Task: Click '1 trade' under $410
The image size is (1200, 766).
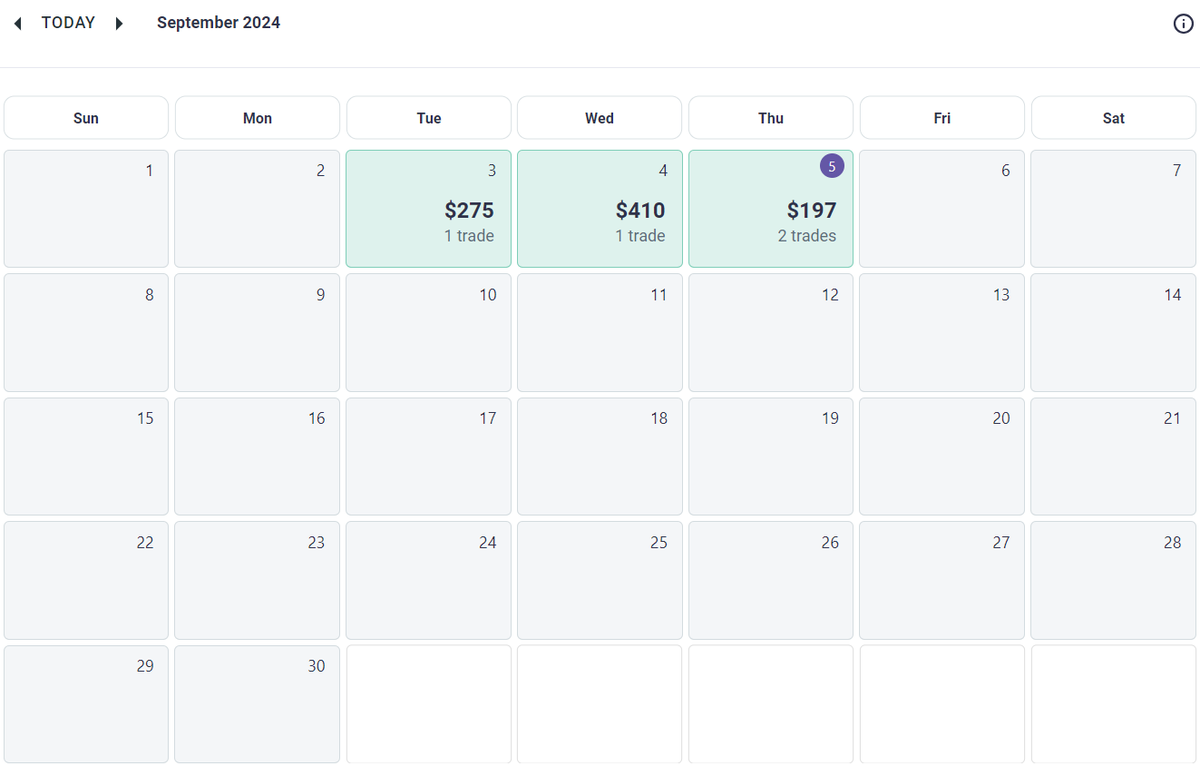Action: pyautogui.click(x=640, y=236)
